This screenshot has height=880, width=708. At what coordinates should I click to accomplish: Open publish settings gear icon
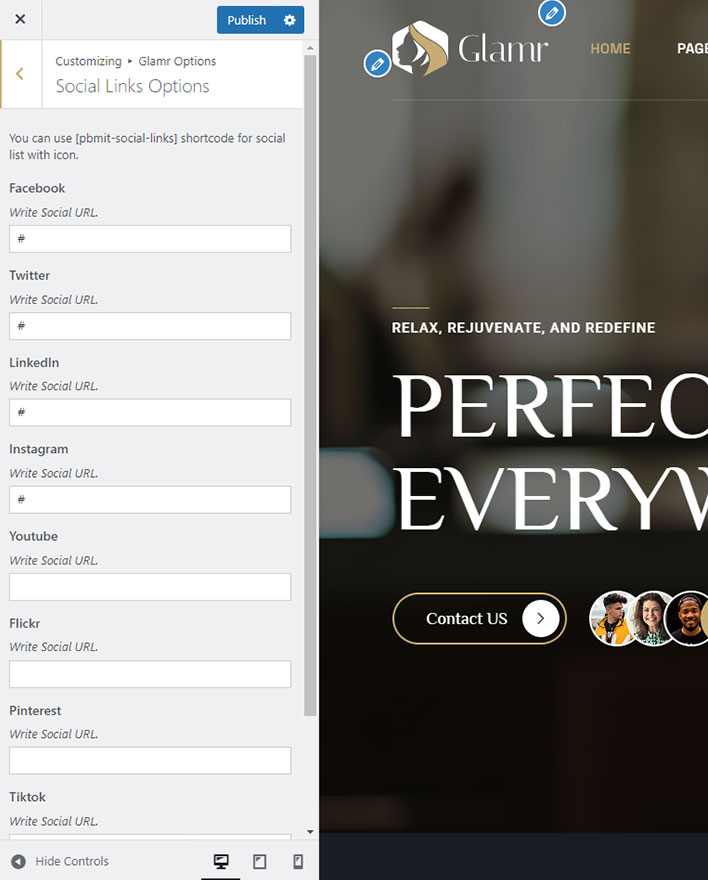[289, 20]
